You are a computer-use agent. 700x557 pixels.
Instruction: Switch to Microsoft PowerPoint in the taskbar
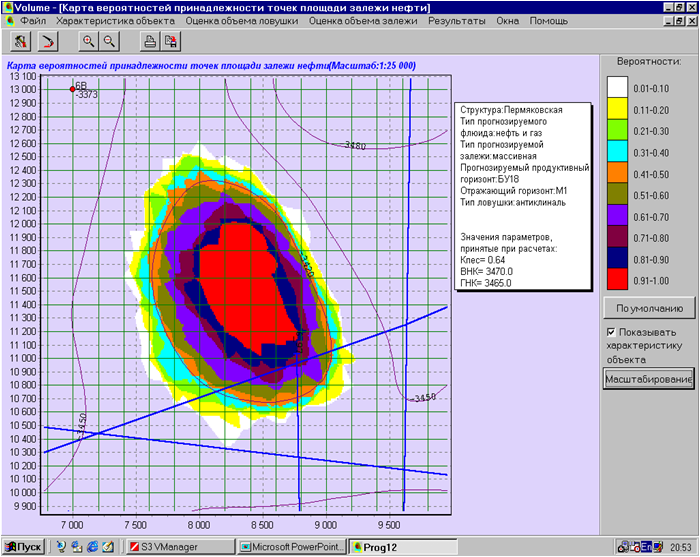[291, 547]
